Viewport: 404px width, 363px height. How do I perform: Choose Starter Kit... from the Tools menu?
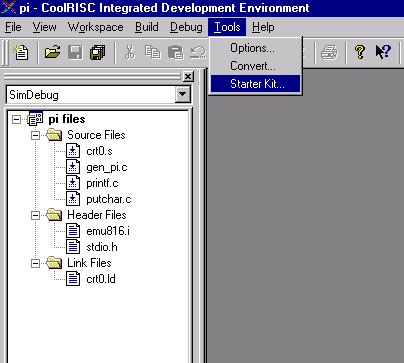point(255,84)
